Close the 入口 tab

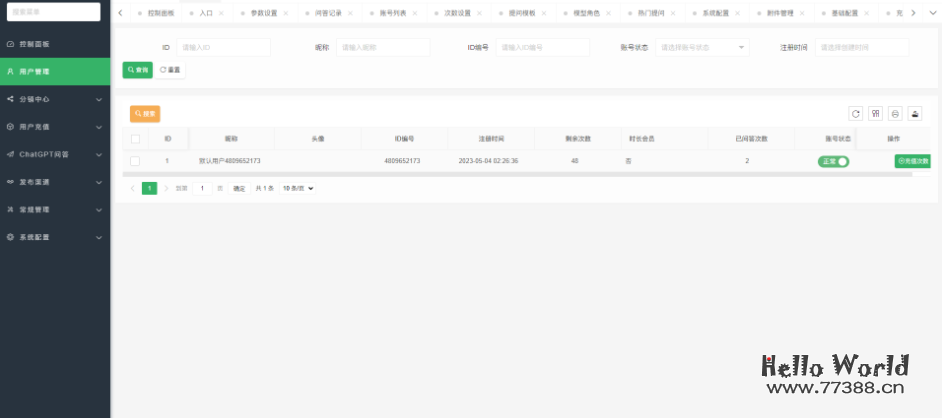point(221,13)
